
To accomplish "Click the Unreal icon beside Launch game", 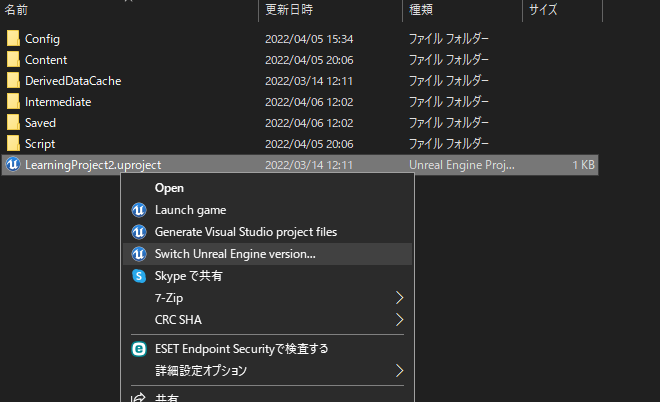I will 139,210.
